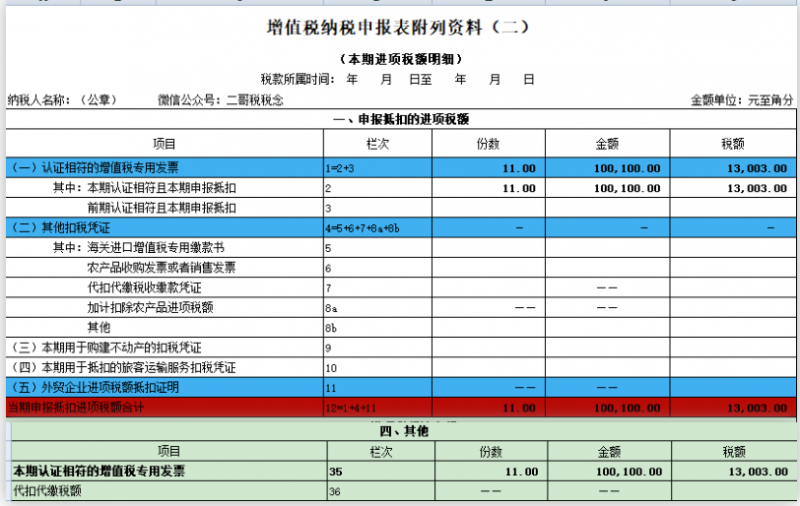Screen dimensions: 800x506
Task: Select the 农产品收购发票或者销售发票 cell
Action: point(162,267)
